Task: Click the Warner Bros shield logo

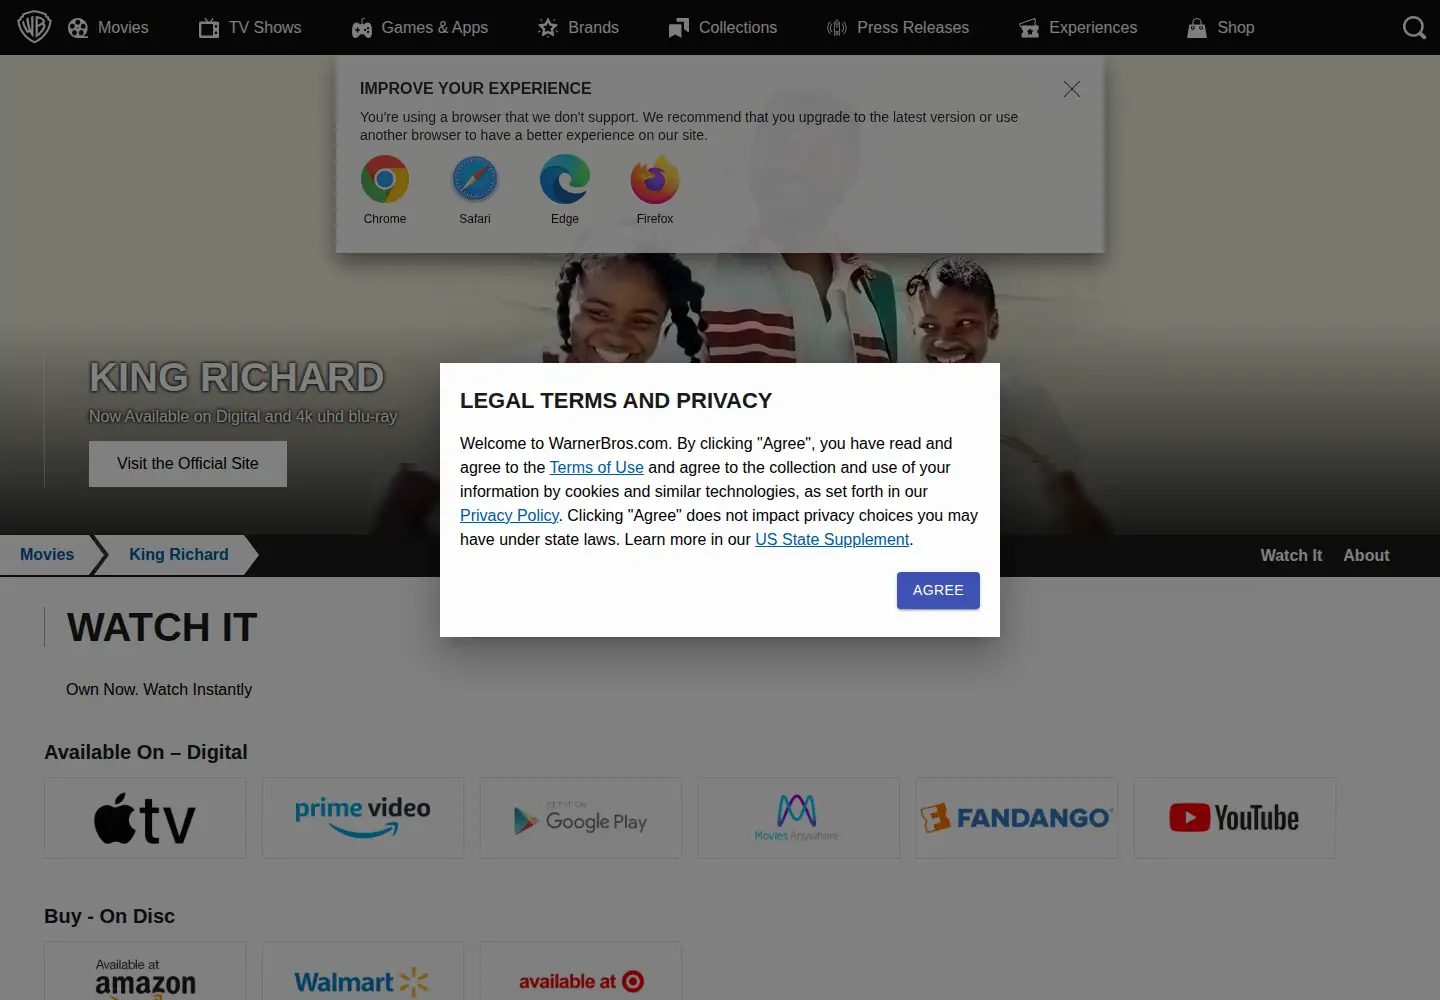Action: (x=34, y=27)
